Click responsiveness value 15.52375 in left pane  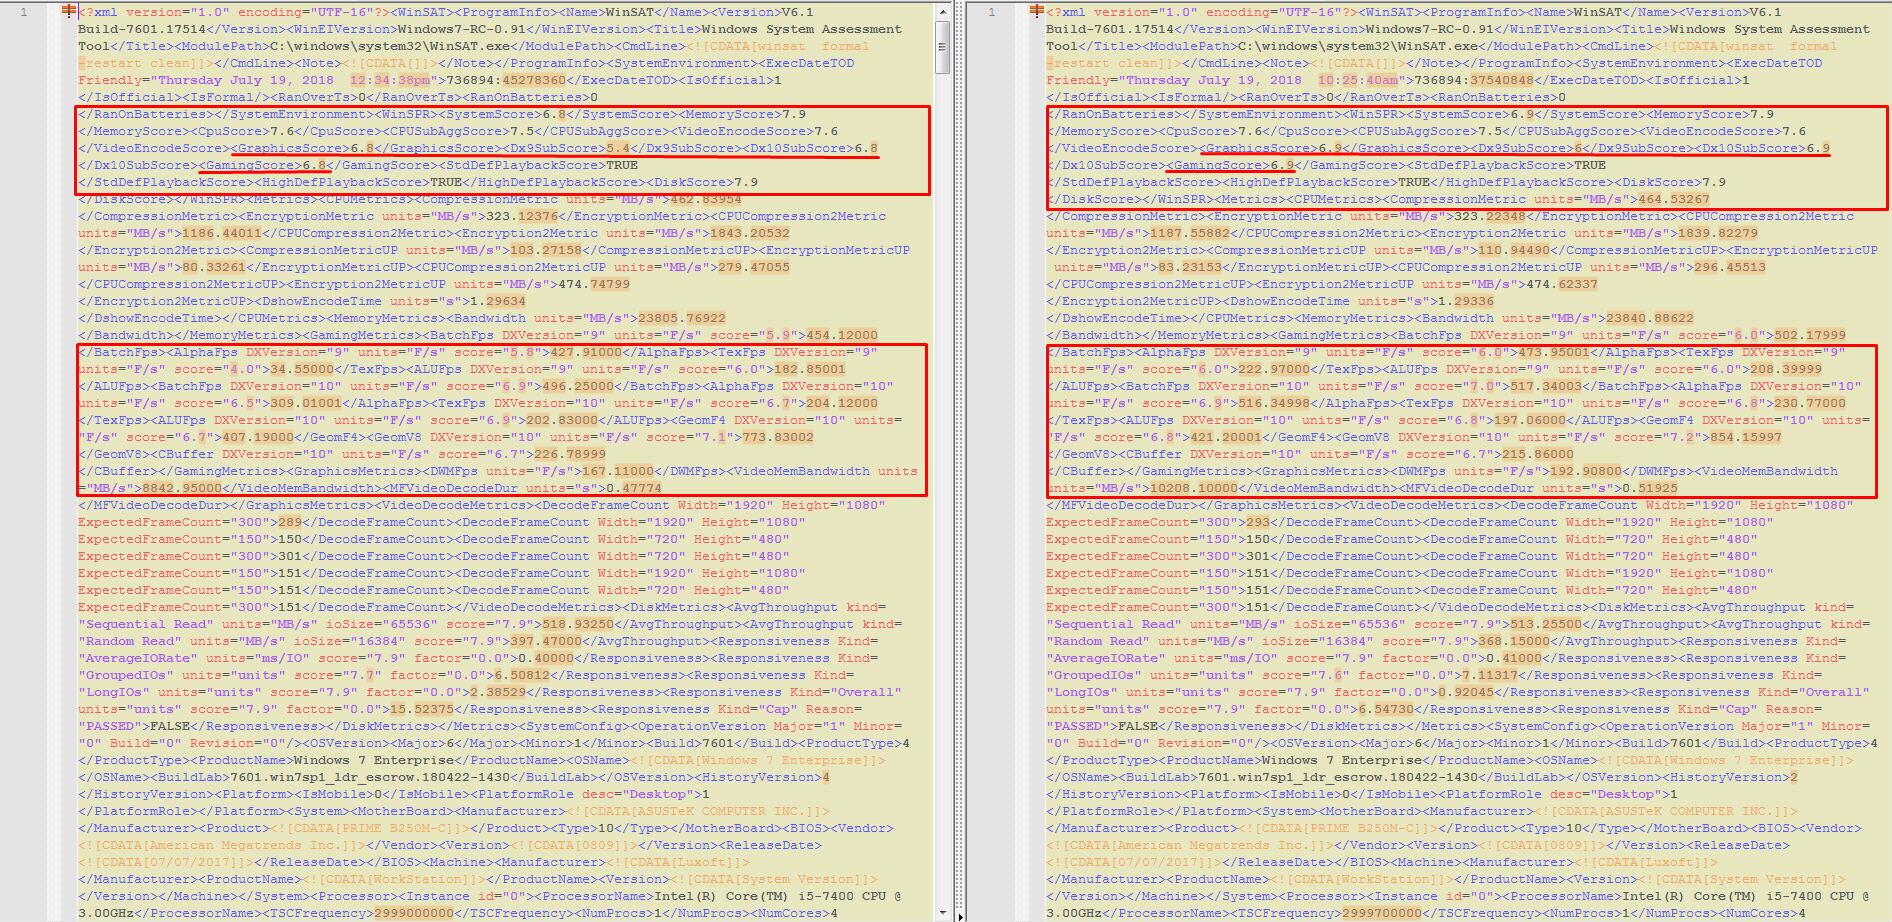(x=422, y=709)
